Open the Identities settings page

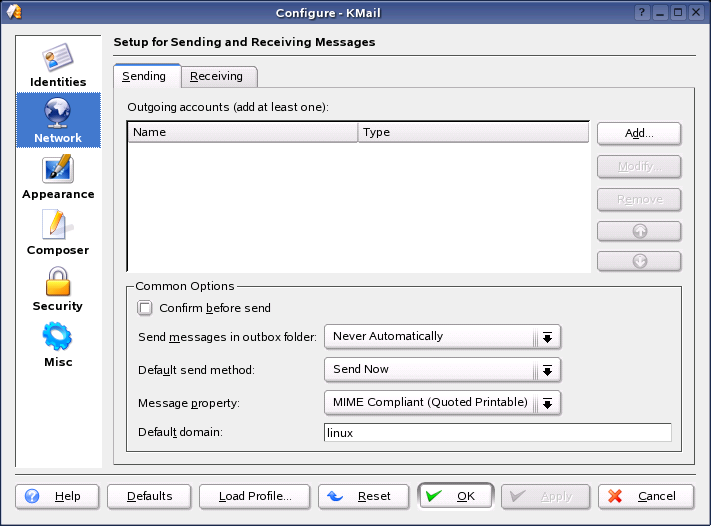(x=58, y=64)
